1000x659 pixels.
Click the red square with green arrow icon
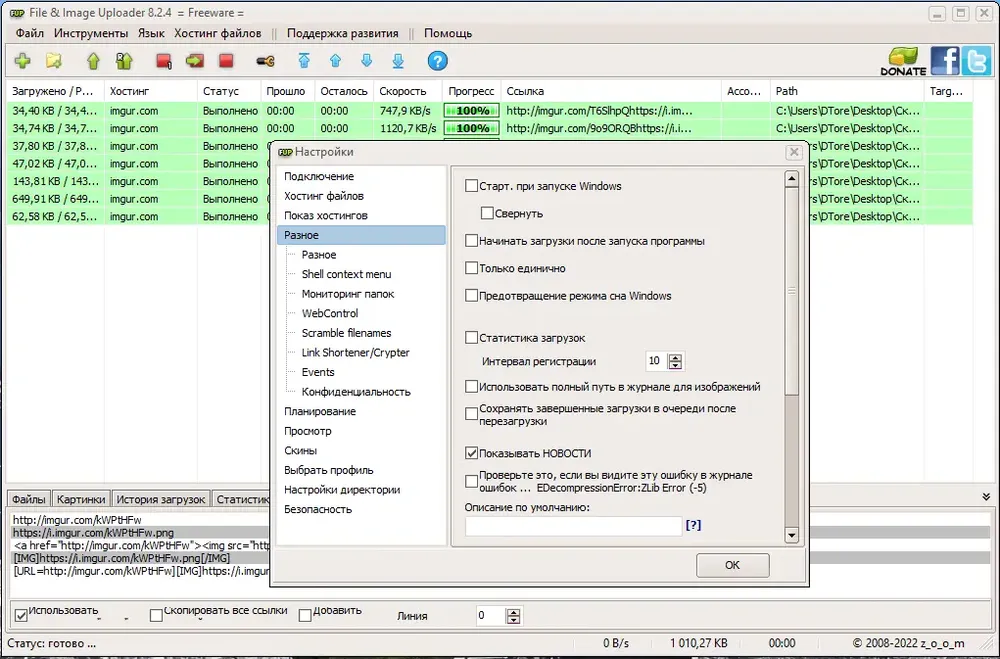point(195,61)
